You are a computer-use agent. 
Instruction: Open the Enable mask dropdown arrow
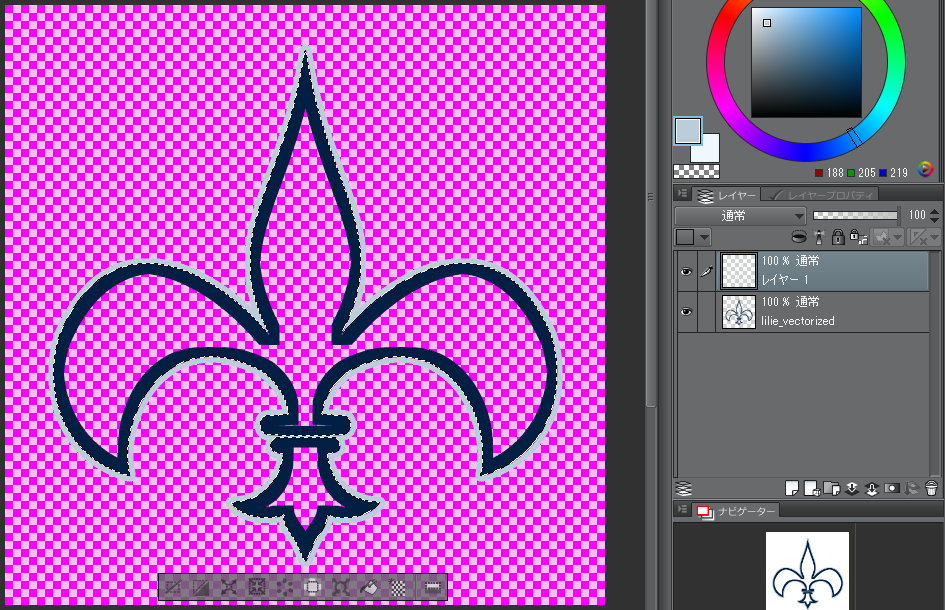click(897, 237)
